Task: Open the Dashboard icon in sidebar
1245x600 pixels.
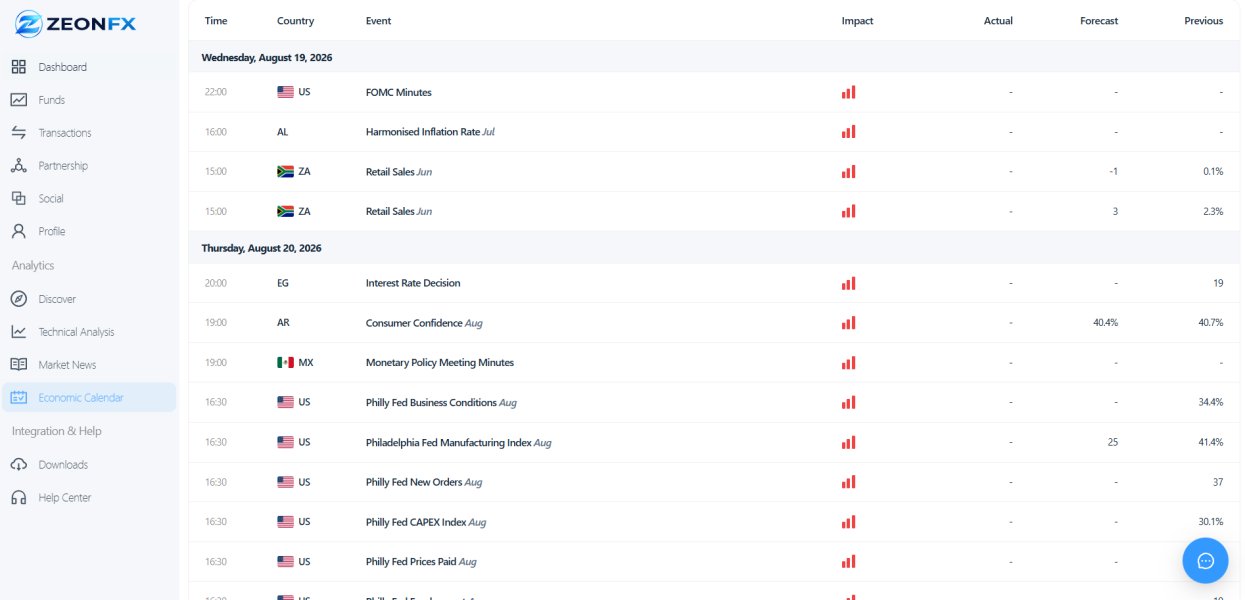Action: coord(18,67)
